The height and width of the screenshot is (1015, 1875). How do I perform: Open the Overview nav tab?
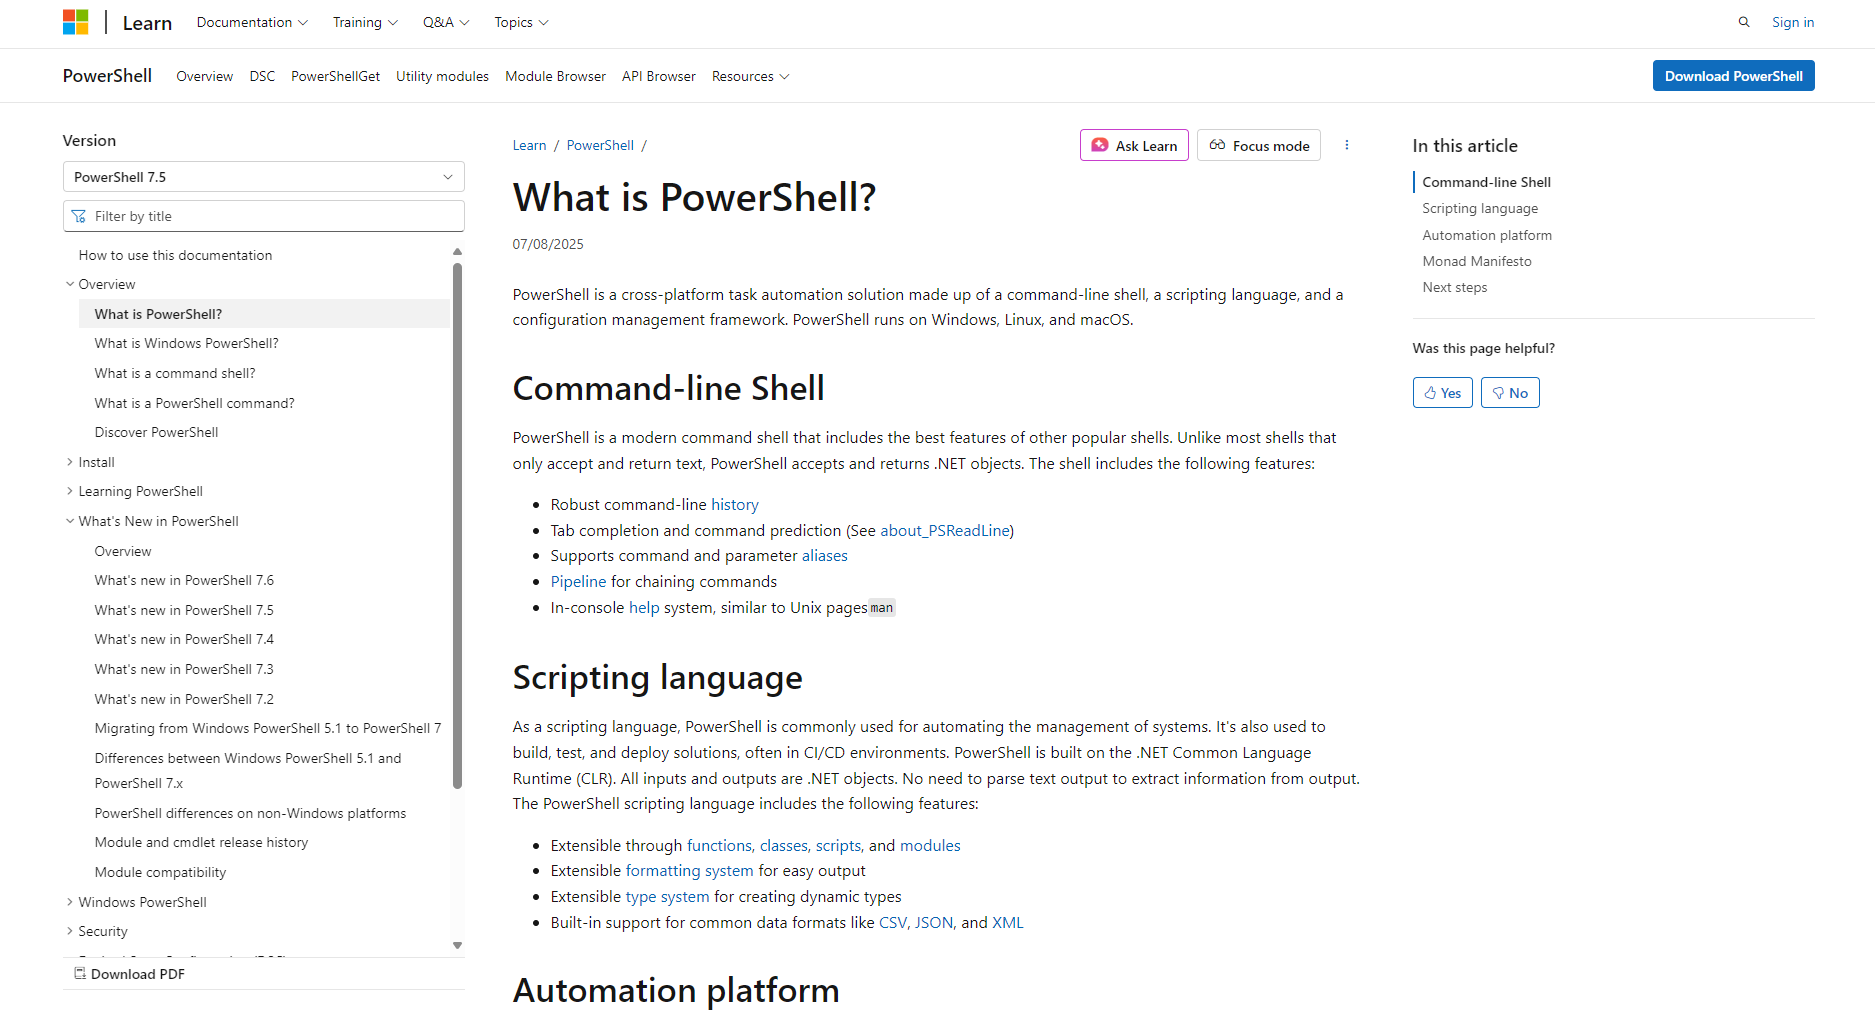[204, 76]
